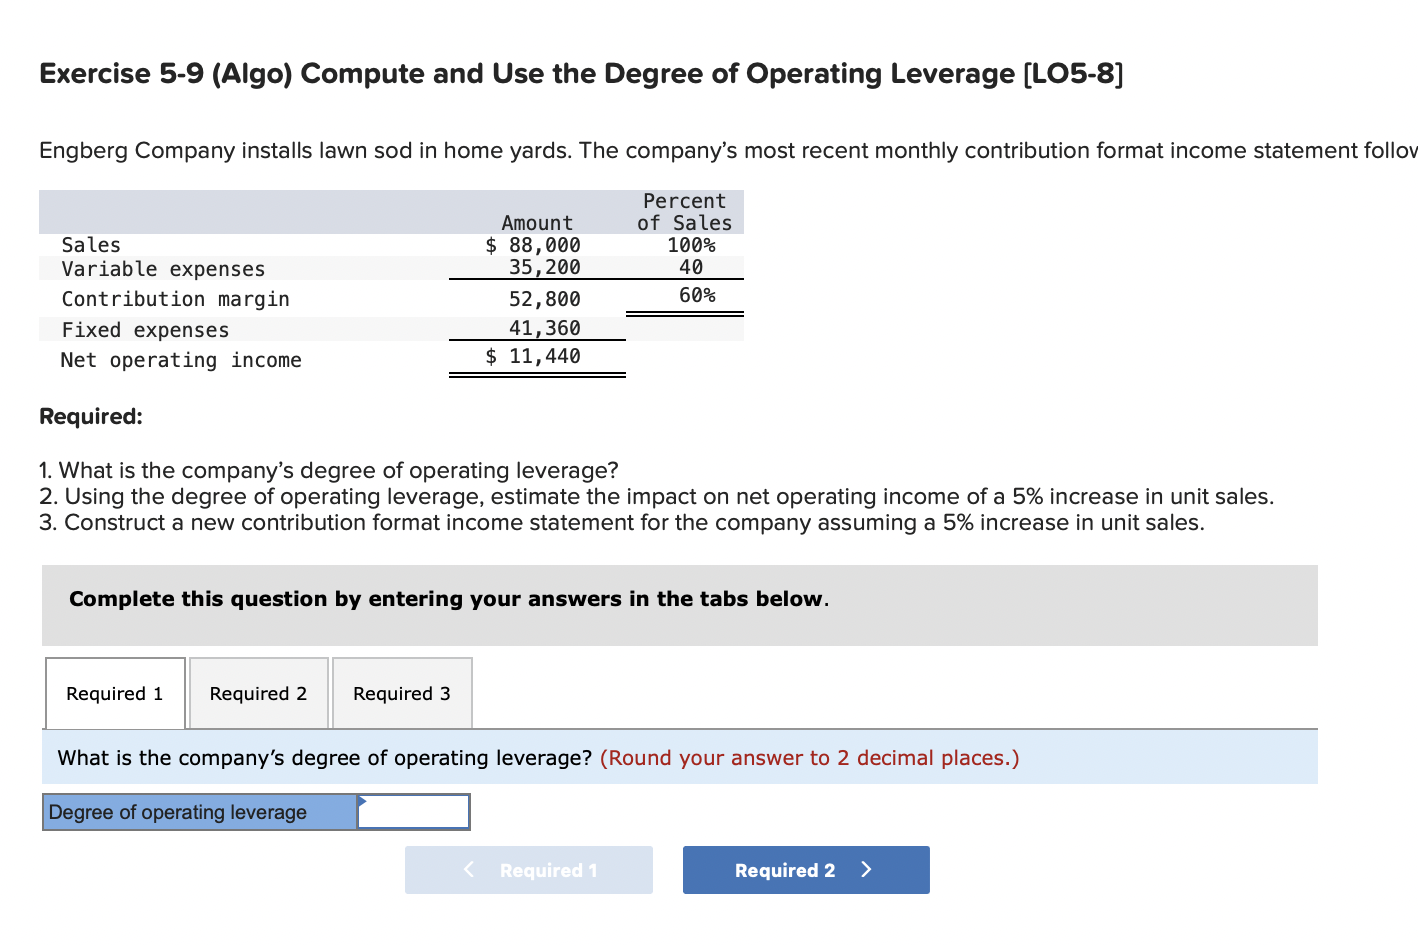Click the Variable expenses row
Image resolution: width=1418 pixels, height=946 pixels.
click(163, 268)
